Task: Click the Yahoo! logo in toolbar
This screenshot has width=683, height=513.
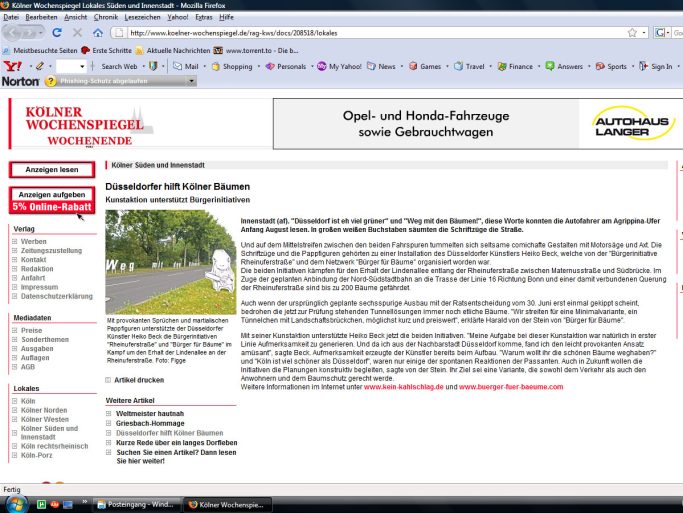Action: (x=13, y=66)
